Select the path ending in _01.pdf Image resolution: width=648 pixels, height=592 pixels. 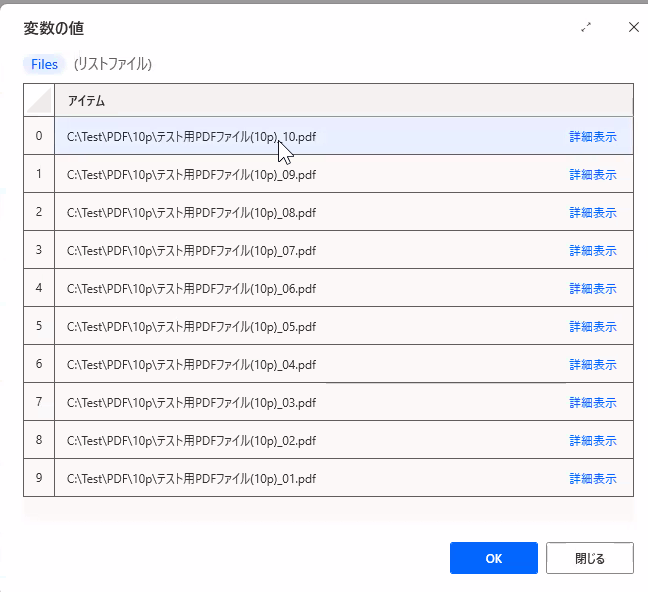[191, 479]
